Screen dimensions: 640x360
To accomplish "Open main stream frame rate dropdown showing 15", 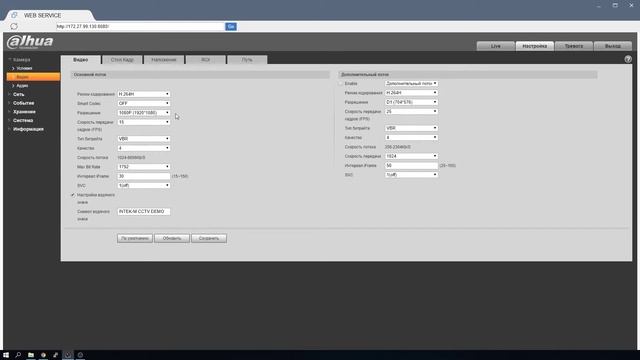I will (144, 122).
